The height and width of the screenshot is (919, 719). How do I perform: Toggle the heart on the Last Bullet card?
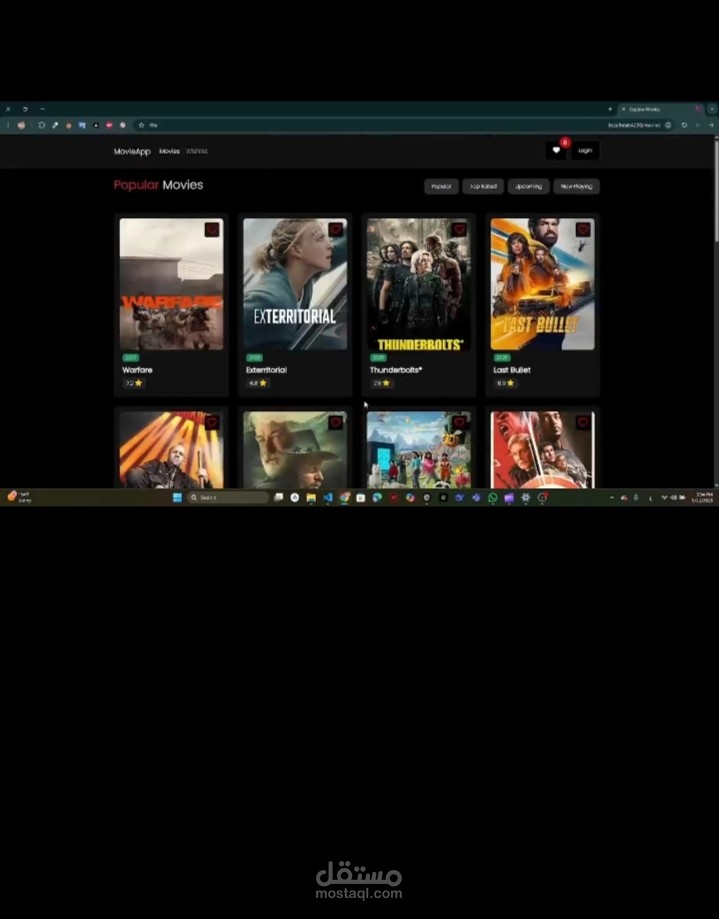583,230
